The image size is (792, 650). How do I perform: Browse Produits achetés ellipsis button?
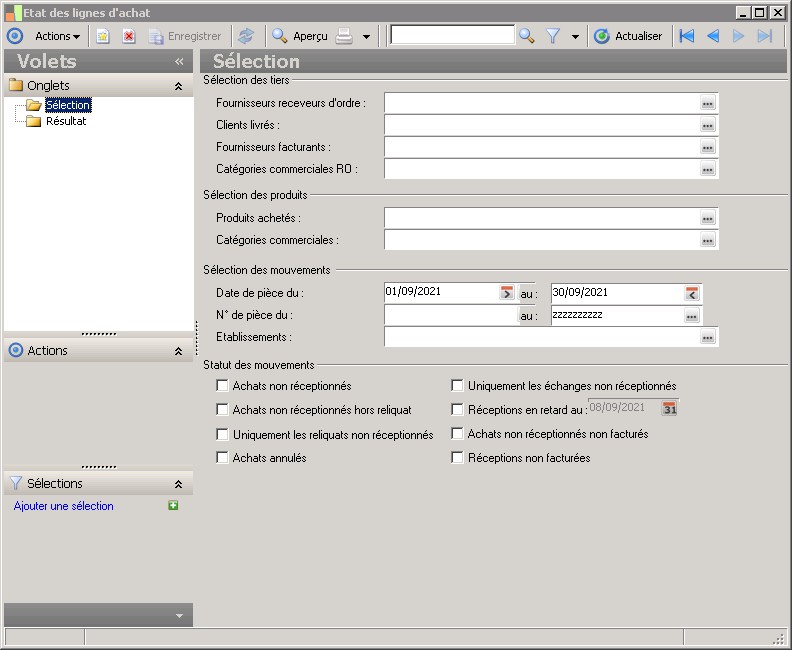click(x=708, y=218)
